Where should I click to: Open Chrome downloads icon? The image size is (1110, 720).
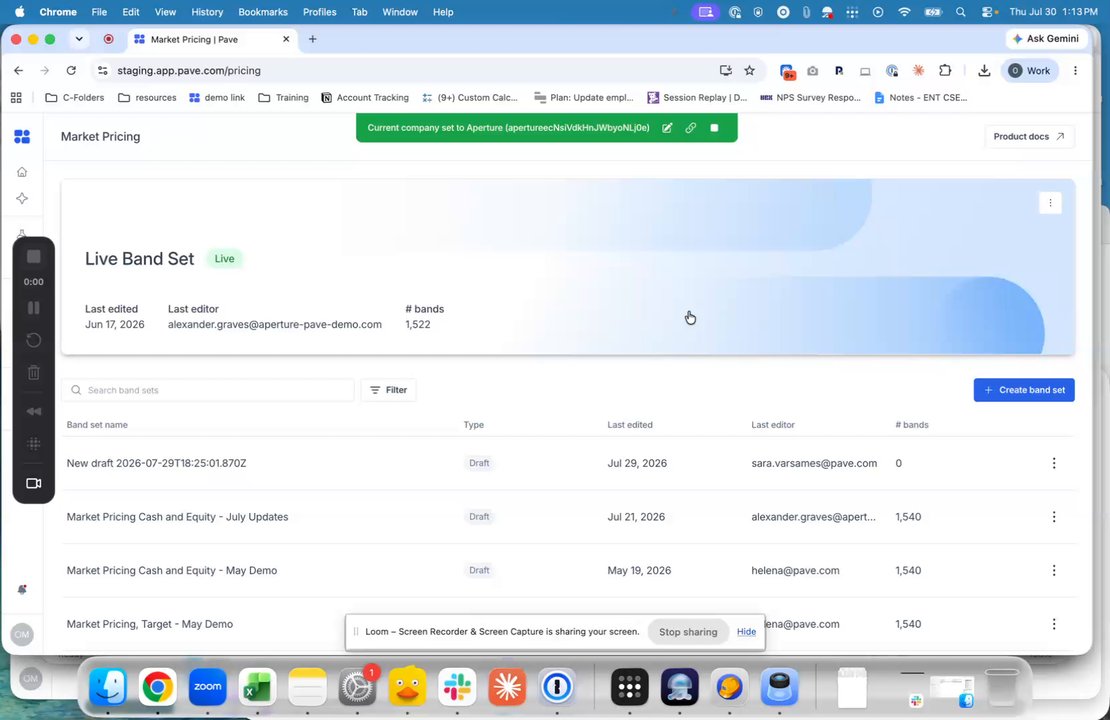(x=984, y=70)
